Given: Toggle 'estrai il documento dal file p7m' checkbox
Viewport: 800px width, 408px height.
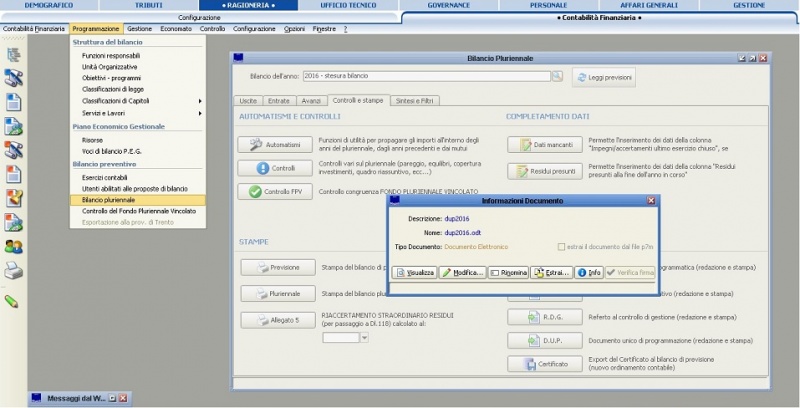Looking at the screenshot, I should pyautogui.click(x=561, y=246).
